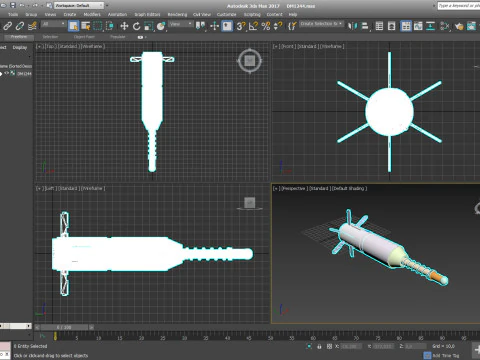The image size is (480, 360).
Task: Open the Rendering menu
Action: pyautogui.click(x=177, y=14)
